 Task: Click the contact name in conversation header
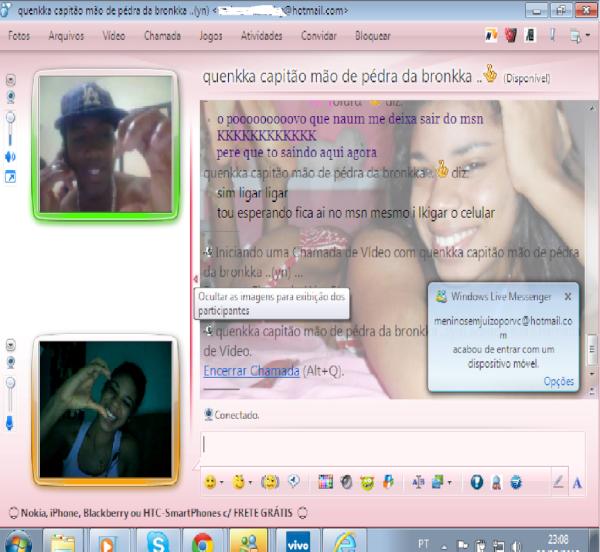(337, 77)
